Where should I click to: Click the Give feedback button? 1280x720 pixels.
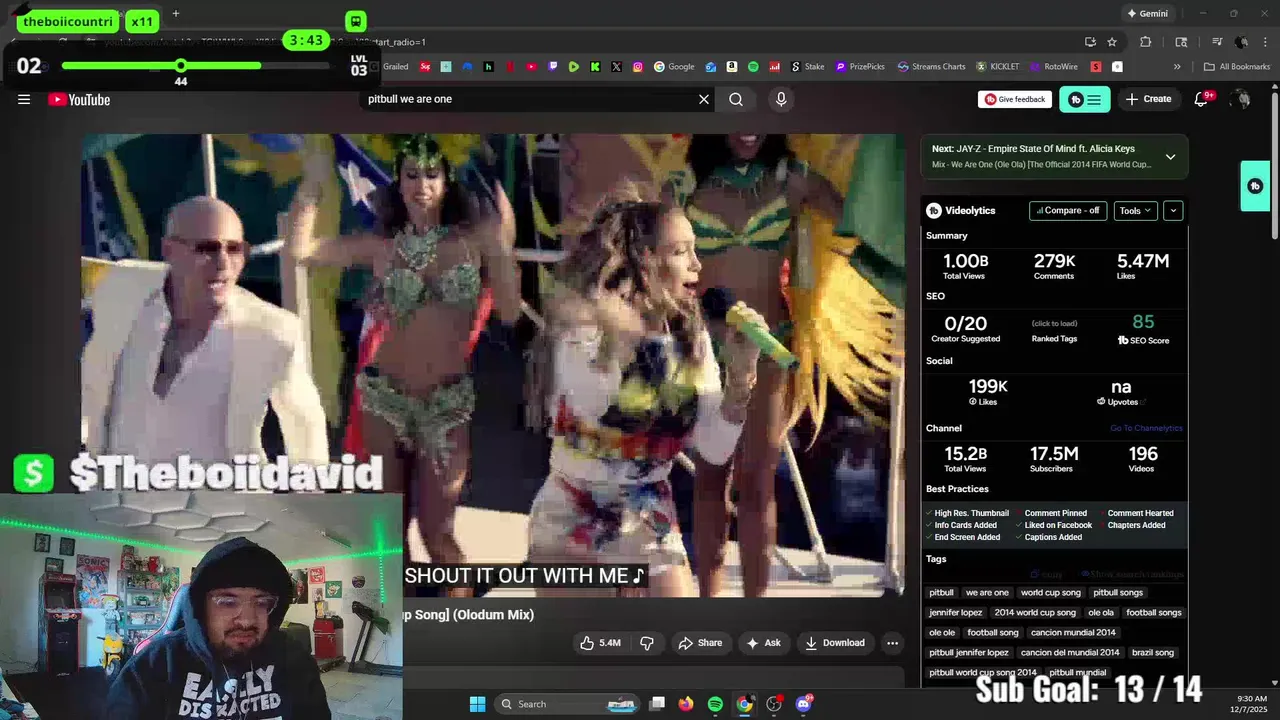pos(1015,99)
